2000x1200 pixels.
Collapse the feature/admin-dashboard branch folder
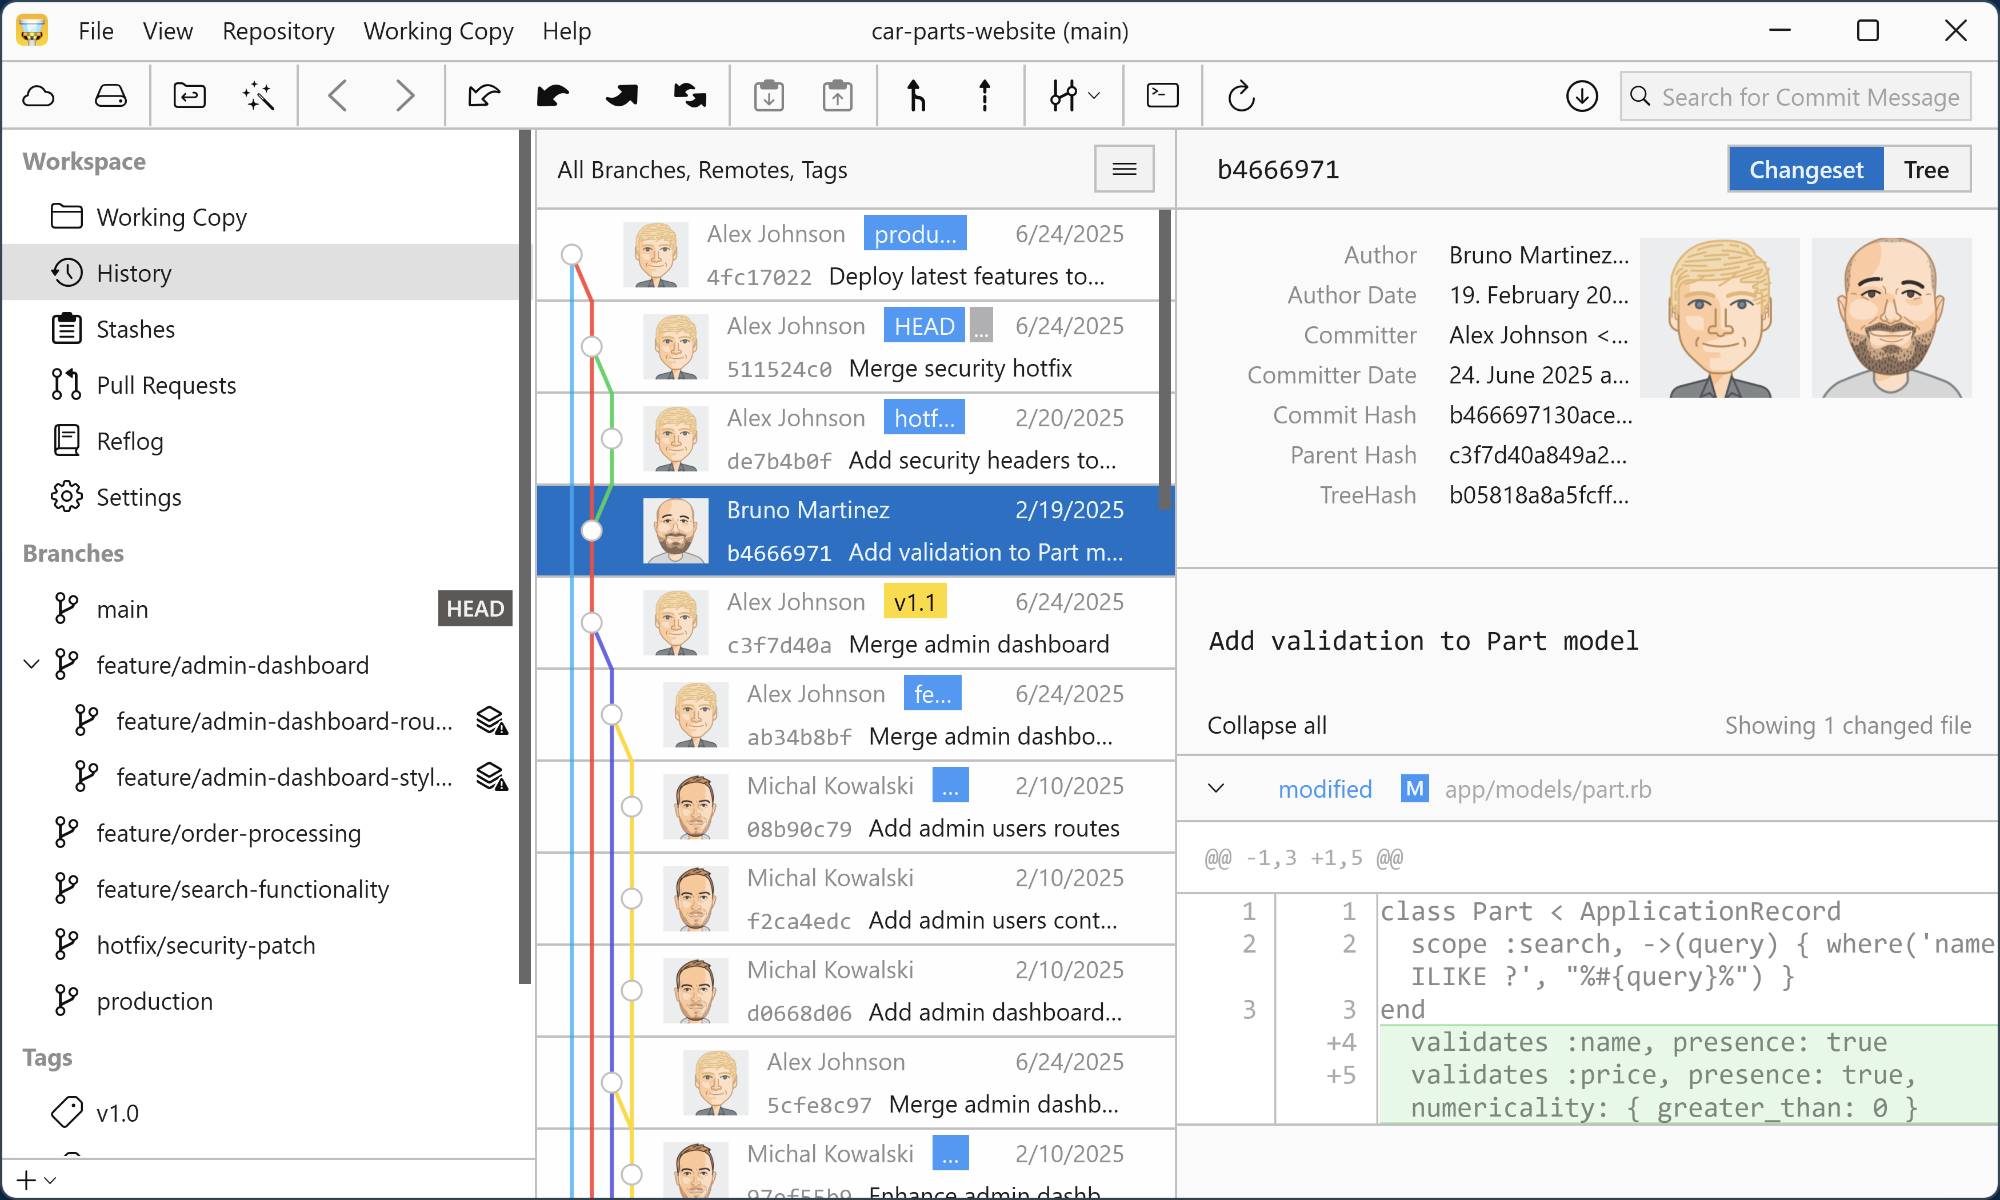[x=32, y=664]
